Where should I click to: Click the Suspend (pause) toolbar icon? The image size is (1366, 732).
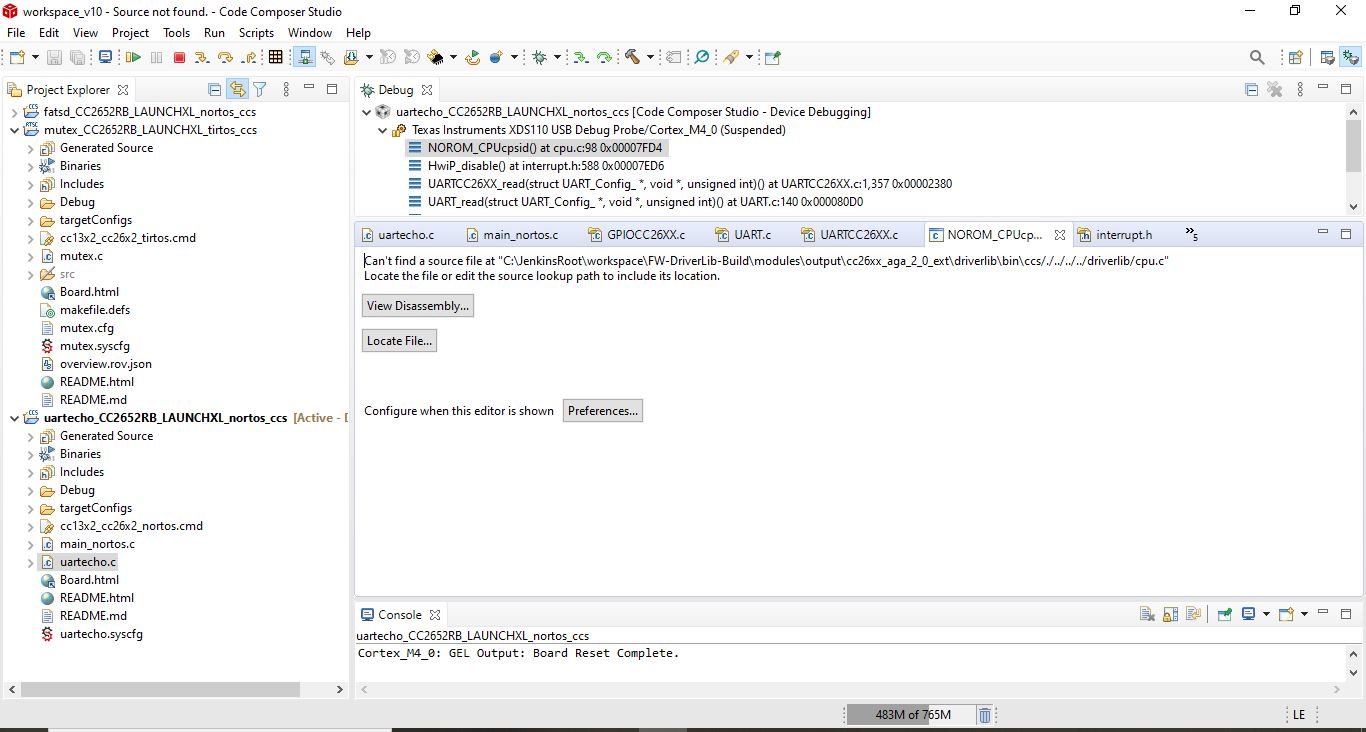[157, 58]
